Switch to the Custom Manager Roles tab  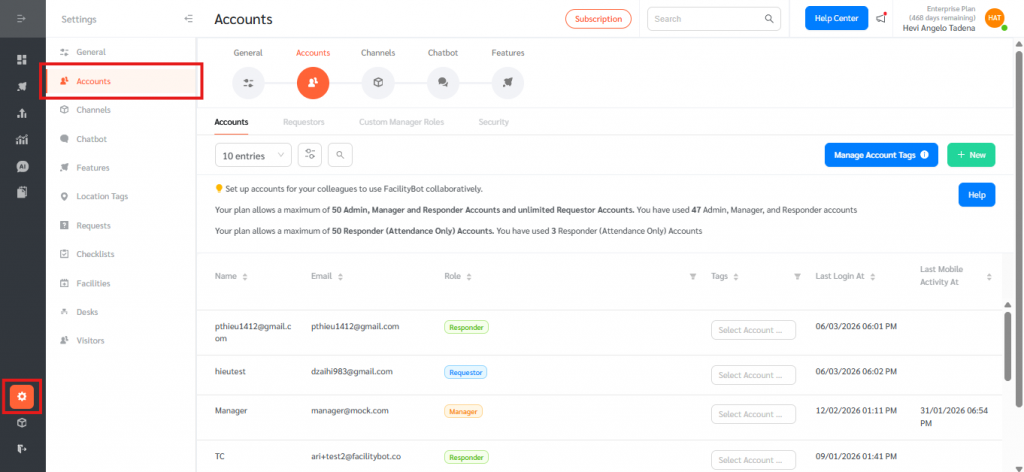tap(401, 122)
